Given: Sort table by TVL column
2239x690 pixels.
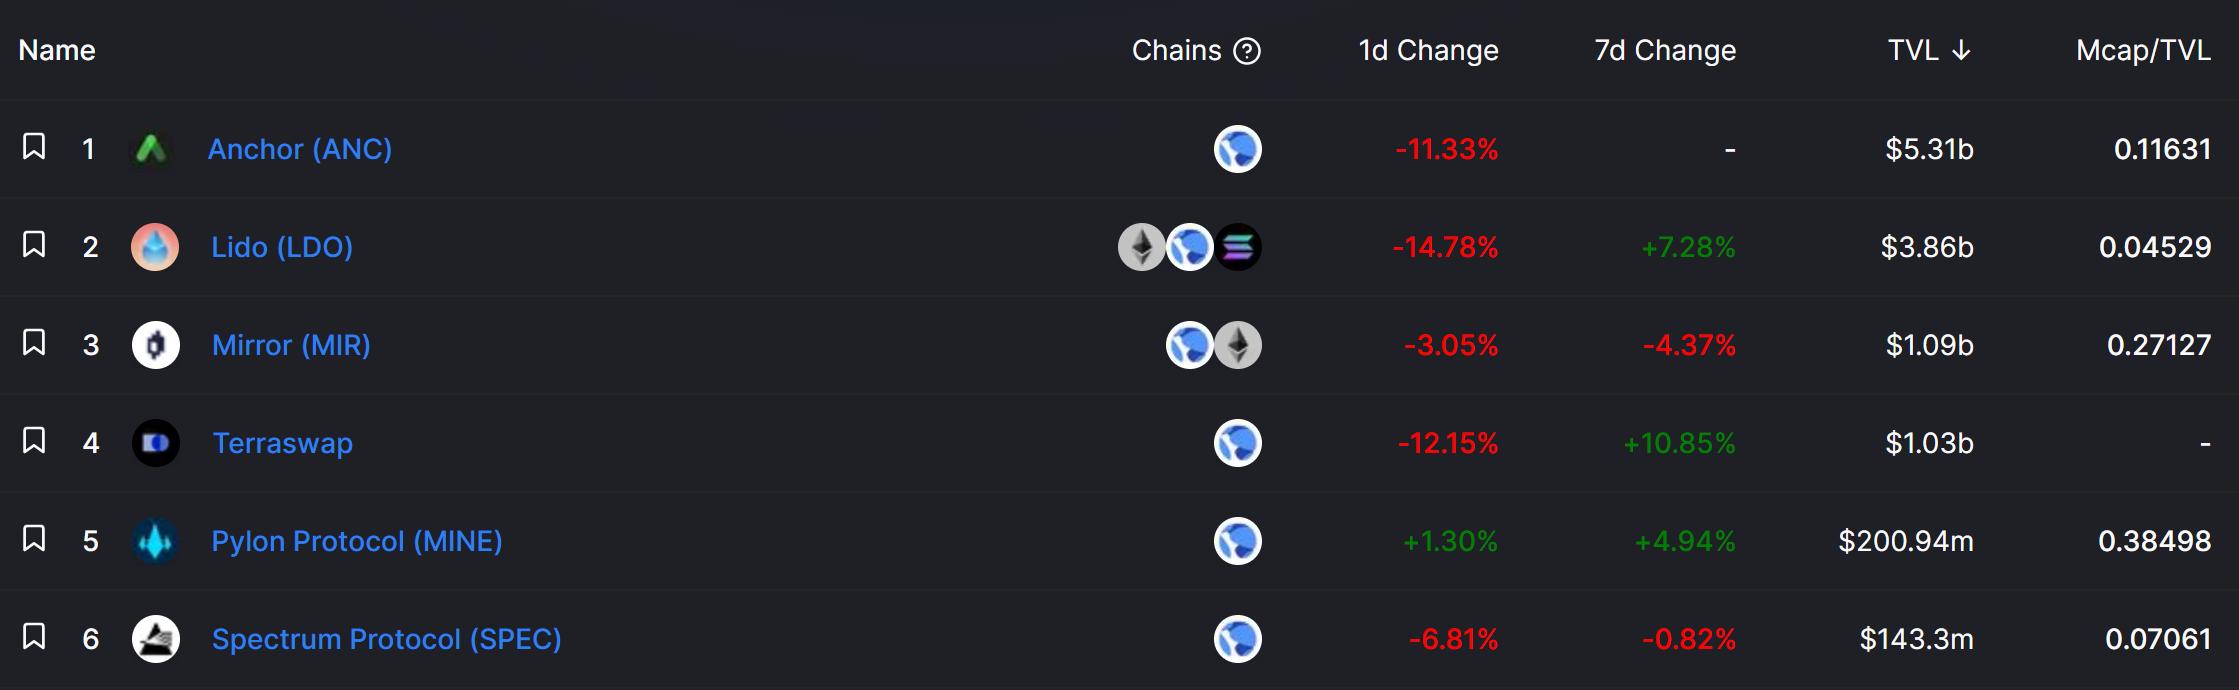Looking at the screenshot, I should [1928, 51].
